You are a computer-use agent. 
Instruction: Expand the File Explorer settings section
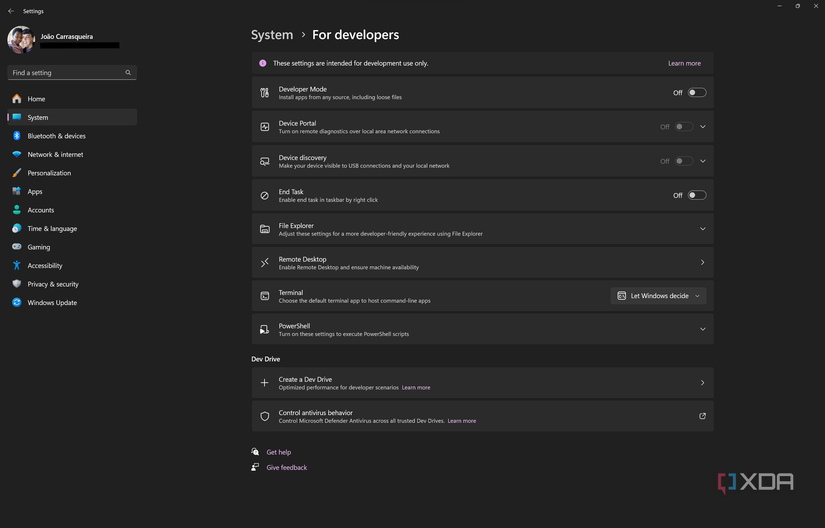tap(702, 229)
